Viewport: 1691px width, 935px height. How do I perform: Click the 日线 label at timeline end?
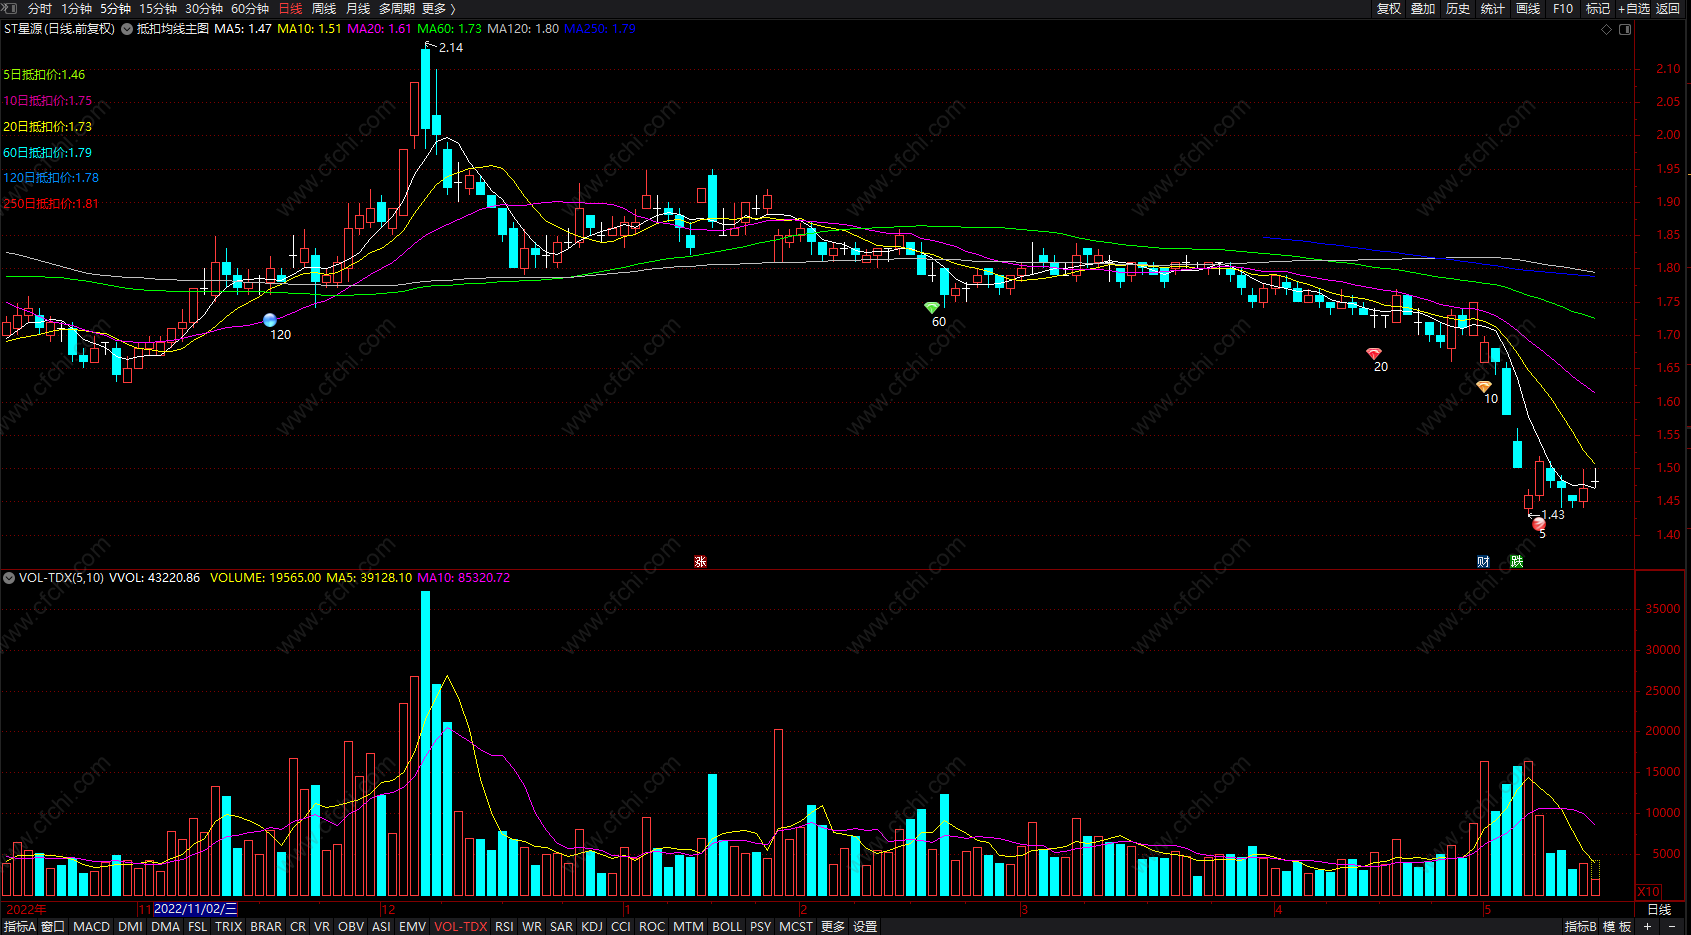(x=1659, y=909)
